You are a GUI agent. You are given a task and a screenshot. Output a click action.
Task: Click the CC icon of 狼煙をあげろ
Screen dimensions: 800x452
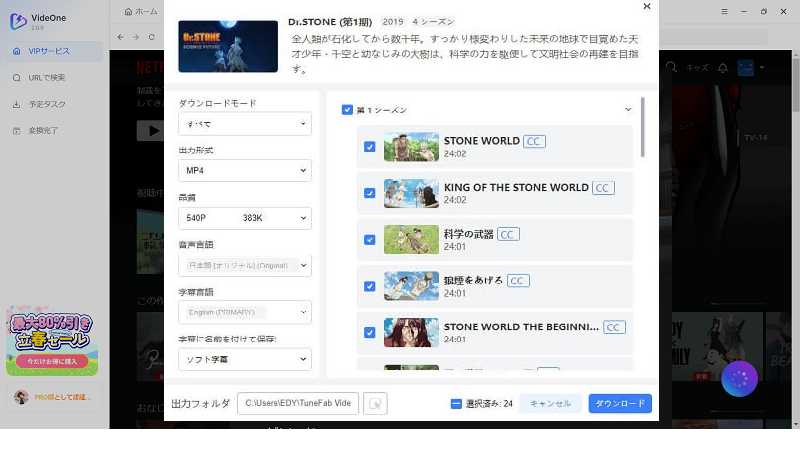pos(518,281)
